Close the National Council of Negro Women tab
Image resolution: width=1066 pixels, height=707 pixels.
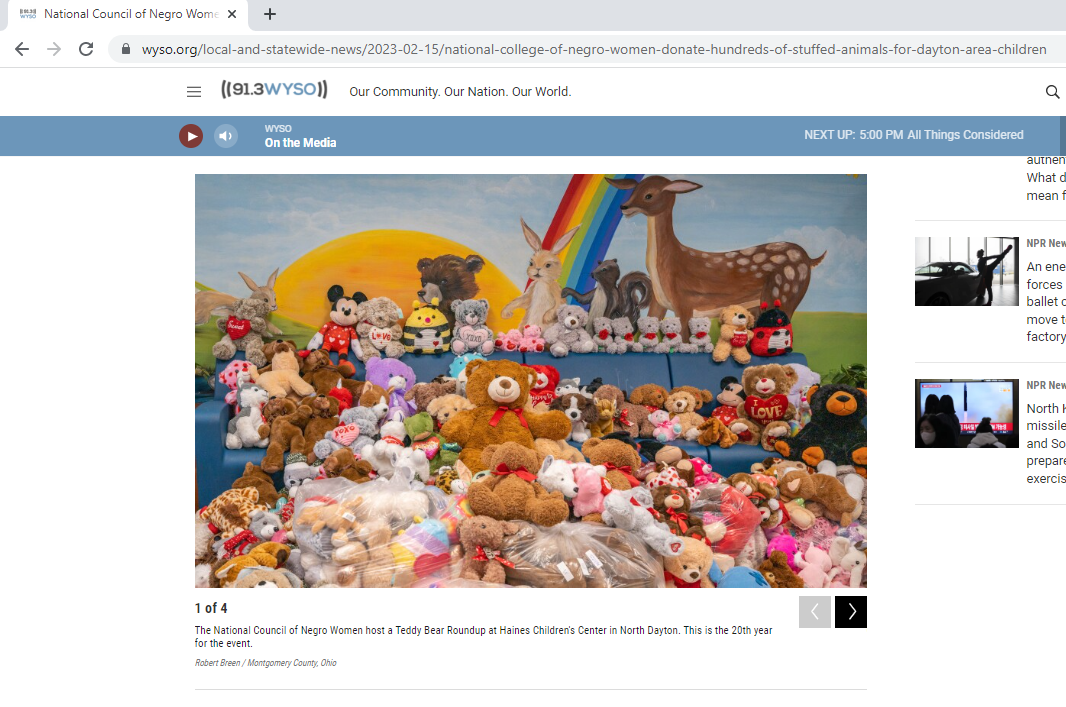tap(233, 15)
